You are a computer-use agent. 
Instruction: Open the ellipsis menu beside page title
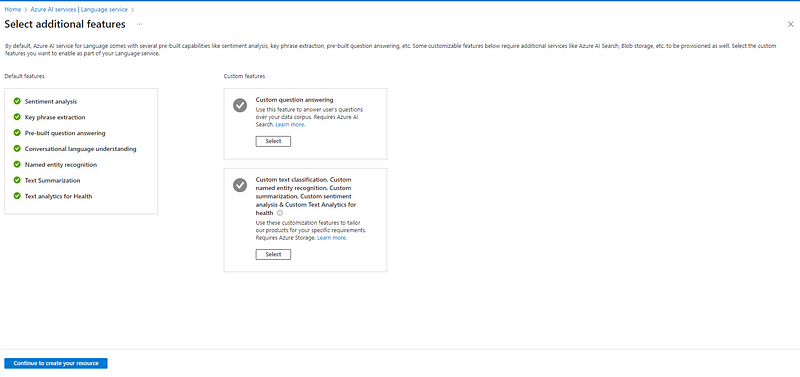(139, 24)
